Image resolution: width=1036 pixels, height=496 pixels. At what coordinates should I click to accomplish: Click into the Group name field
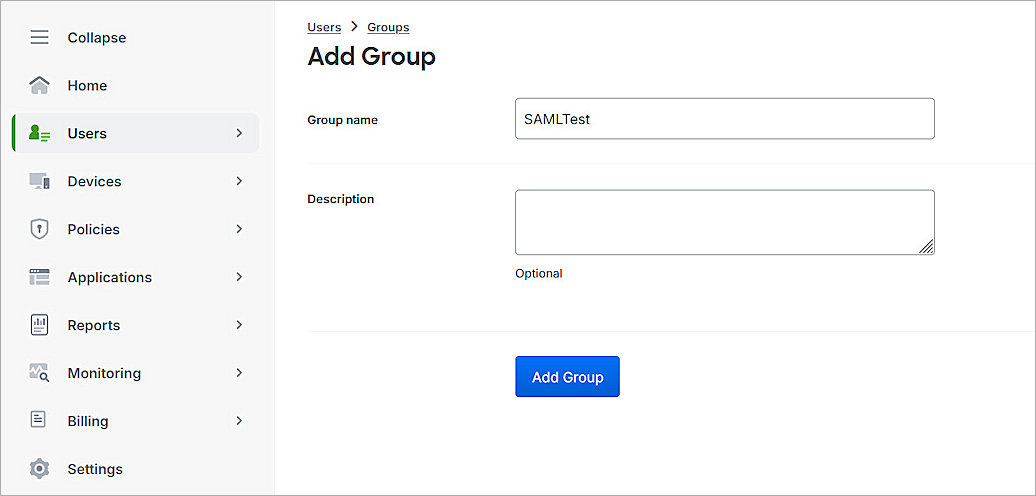tap(724, 119)
